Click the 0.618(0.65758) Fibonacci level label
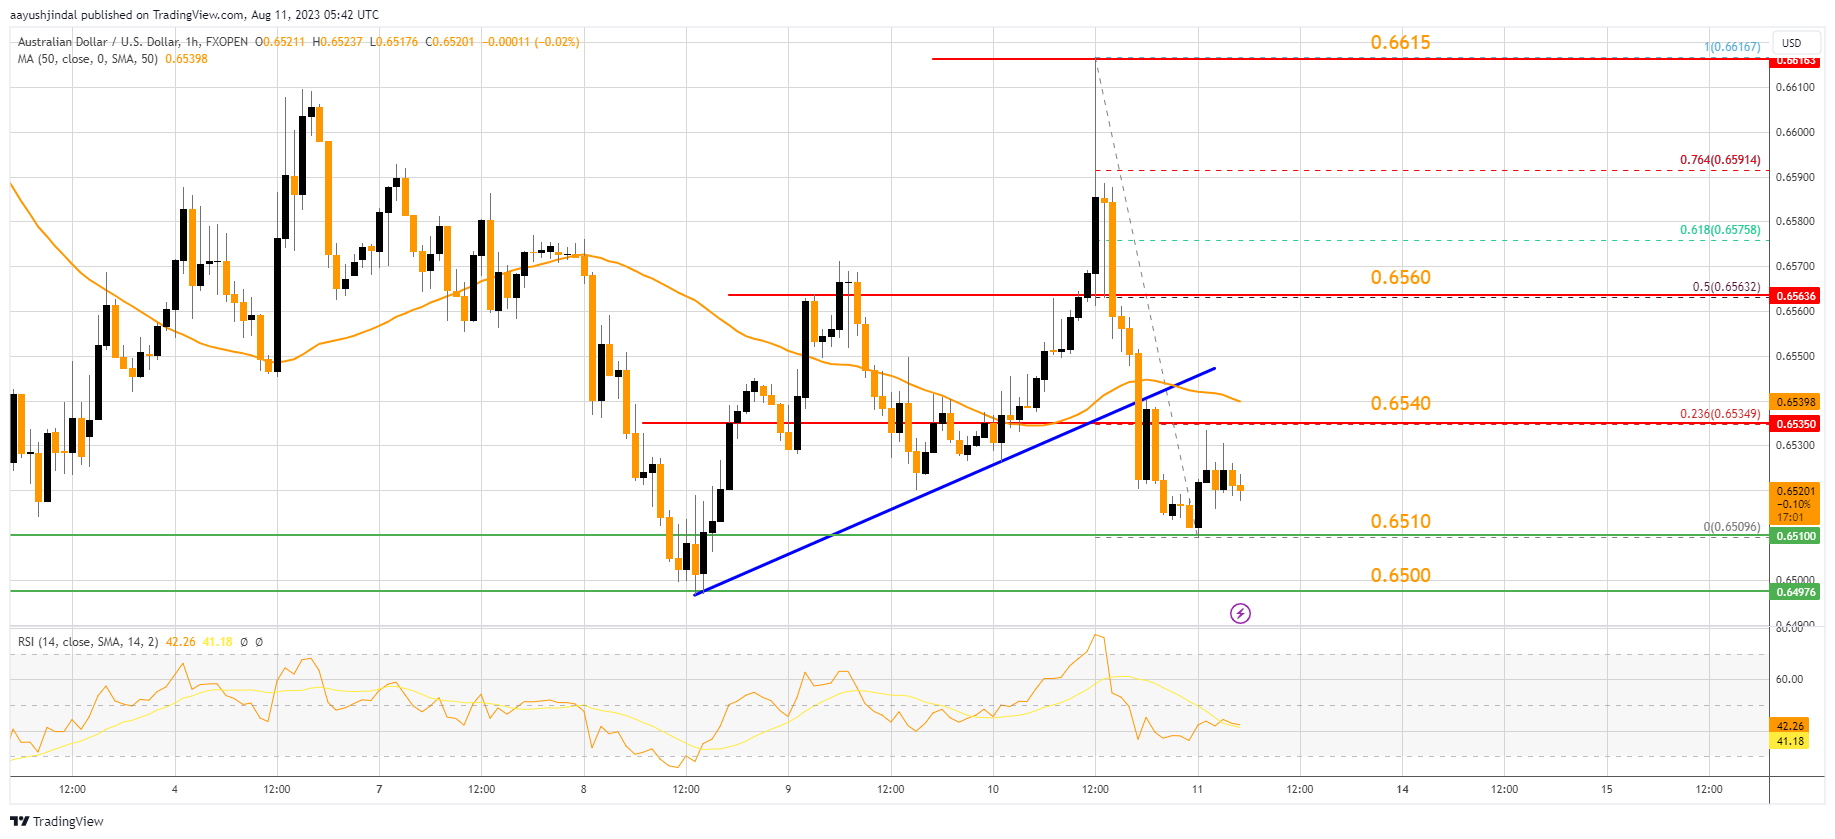Viewport: 1835px width, 839px height. tap(1720, 230)
